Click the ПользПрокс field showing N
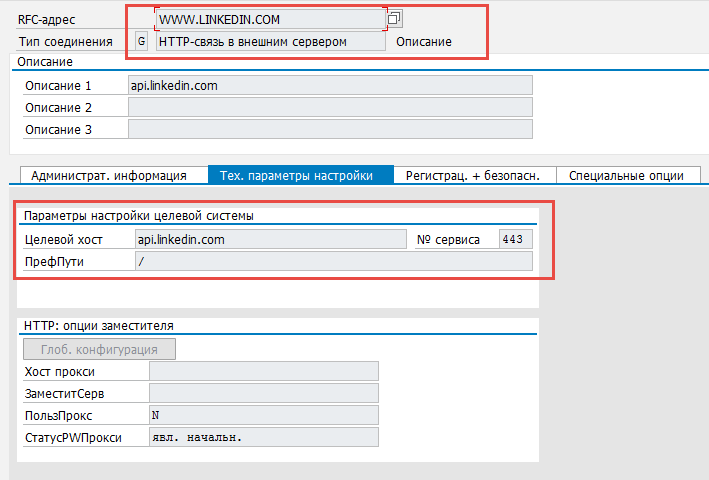 coord(264,415)
